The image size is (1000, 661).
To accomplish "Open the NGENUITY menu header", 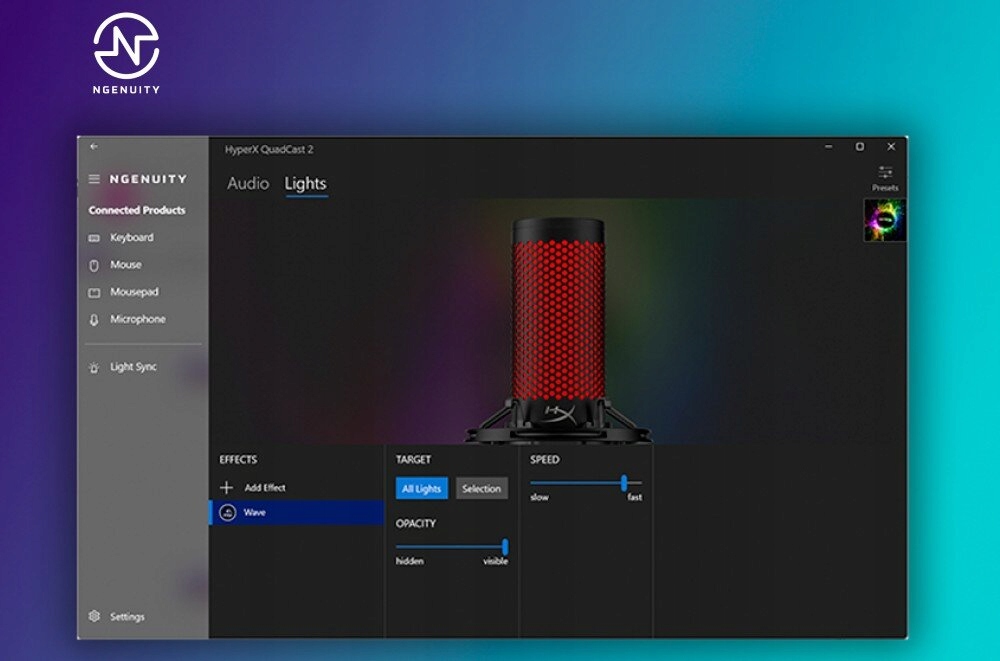I will 148,178.
